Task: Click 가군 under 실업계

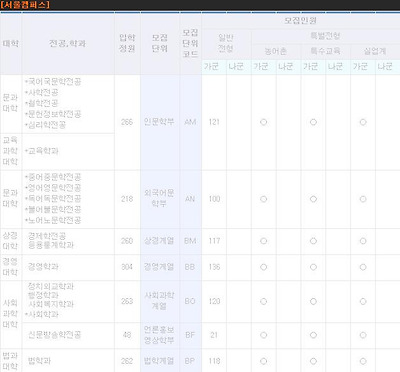Action: point(360,66)
